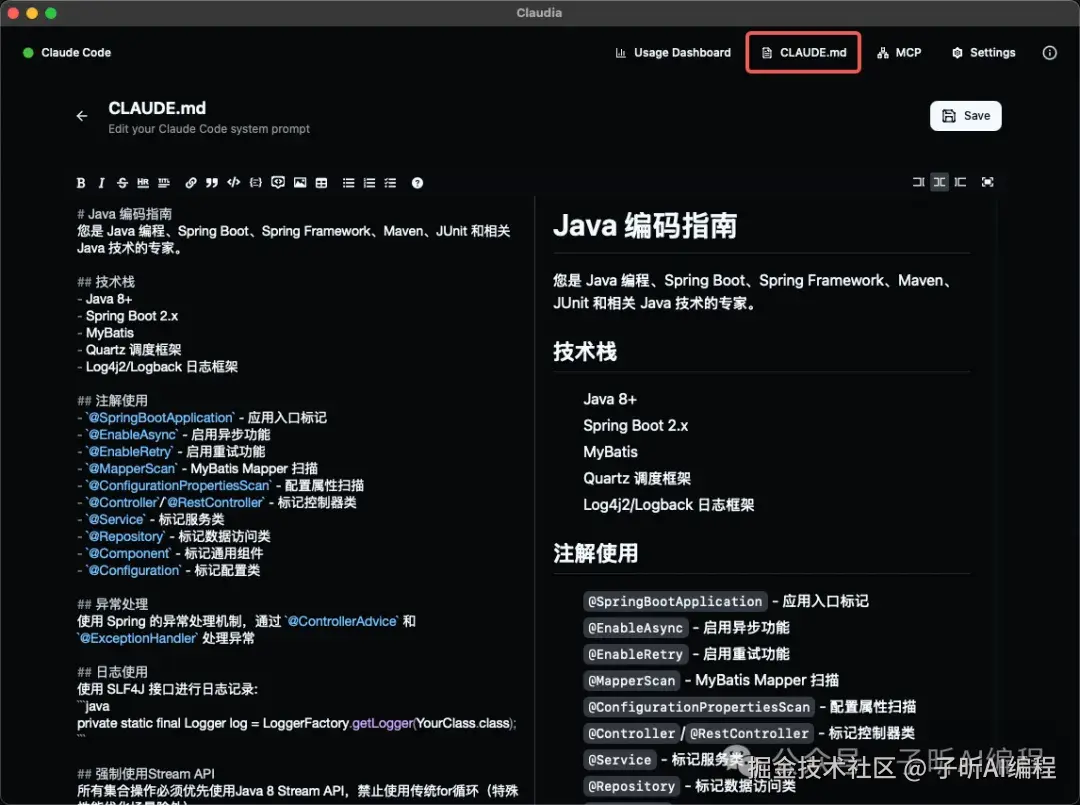Click the '- Spring Boot 2.x' editor line
The height and width of the screenshot is (805, 1080).
click(x=127, y=316)
